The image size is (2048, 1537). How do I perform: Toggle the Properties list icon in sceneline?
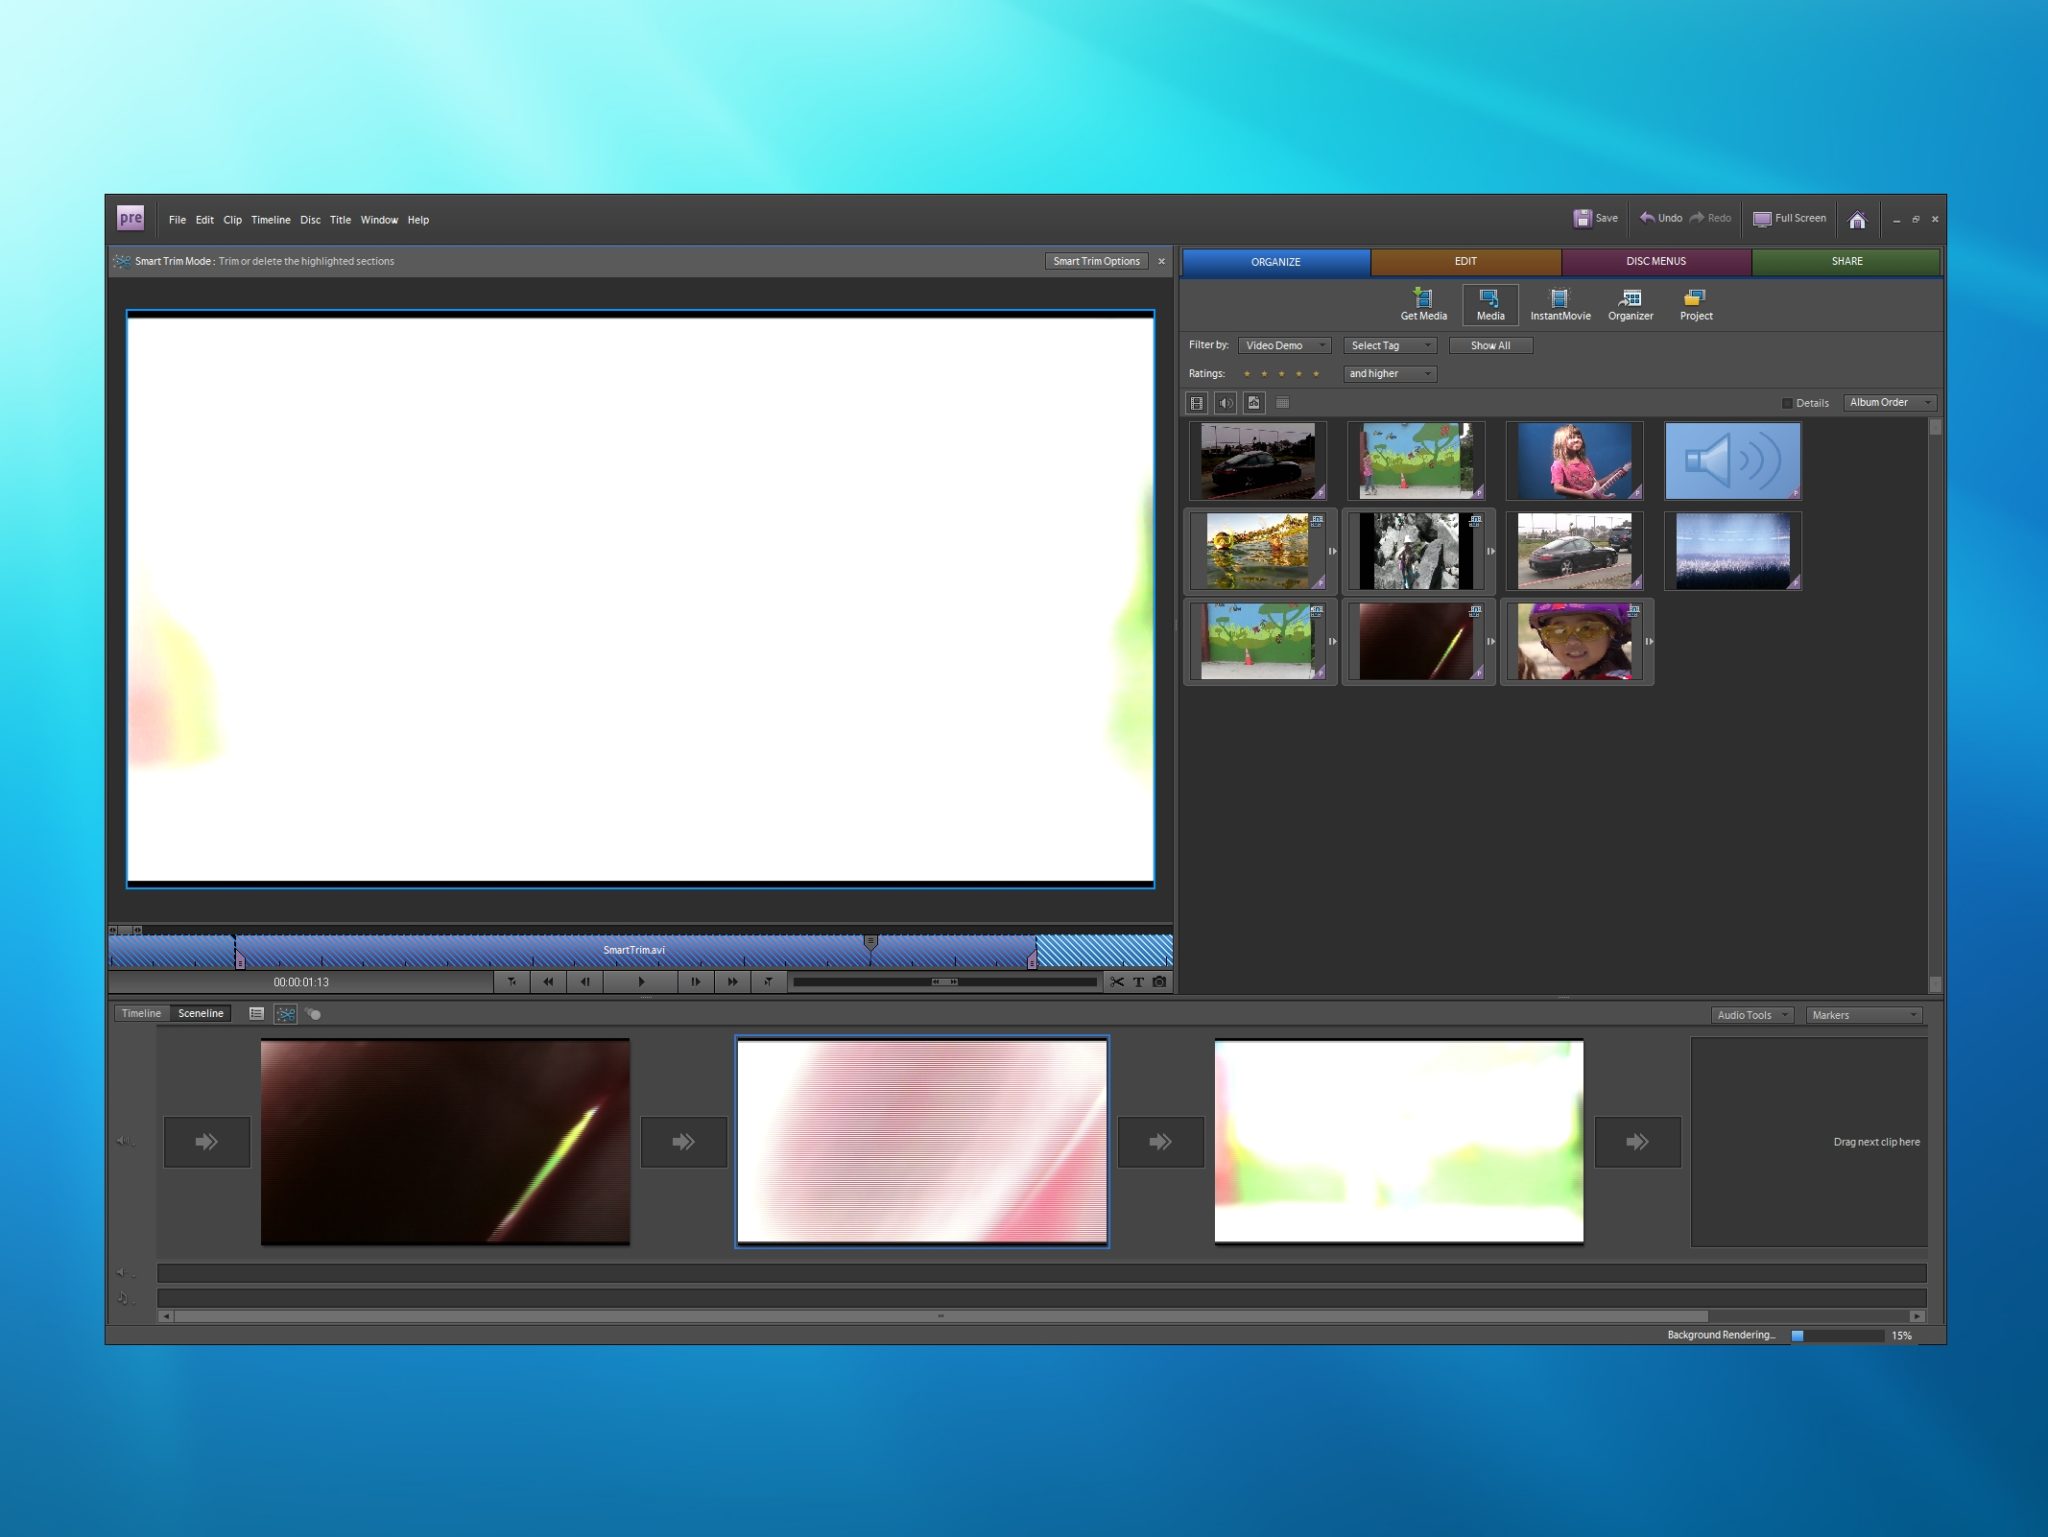pyautogui.click(x=256, y=1014)
